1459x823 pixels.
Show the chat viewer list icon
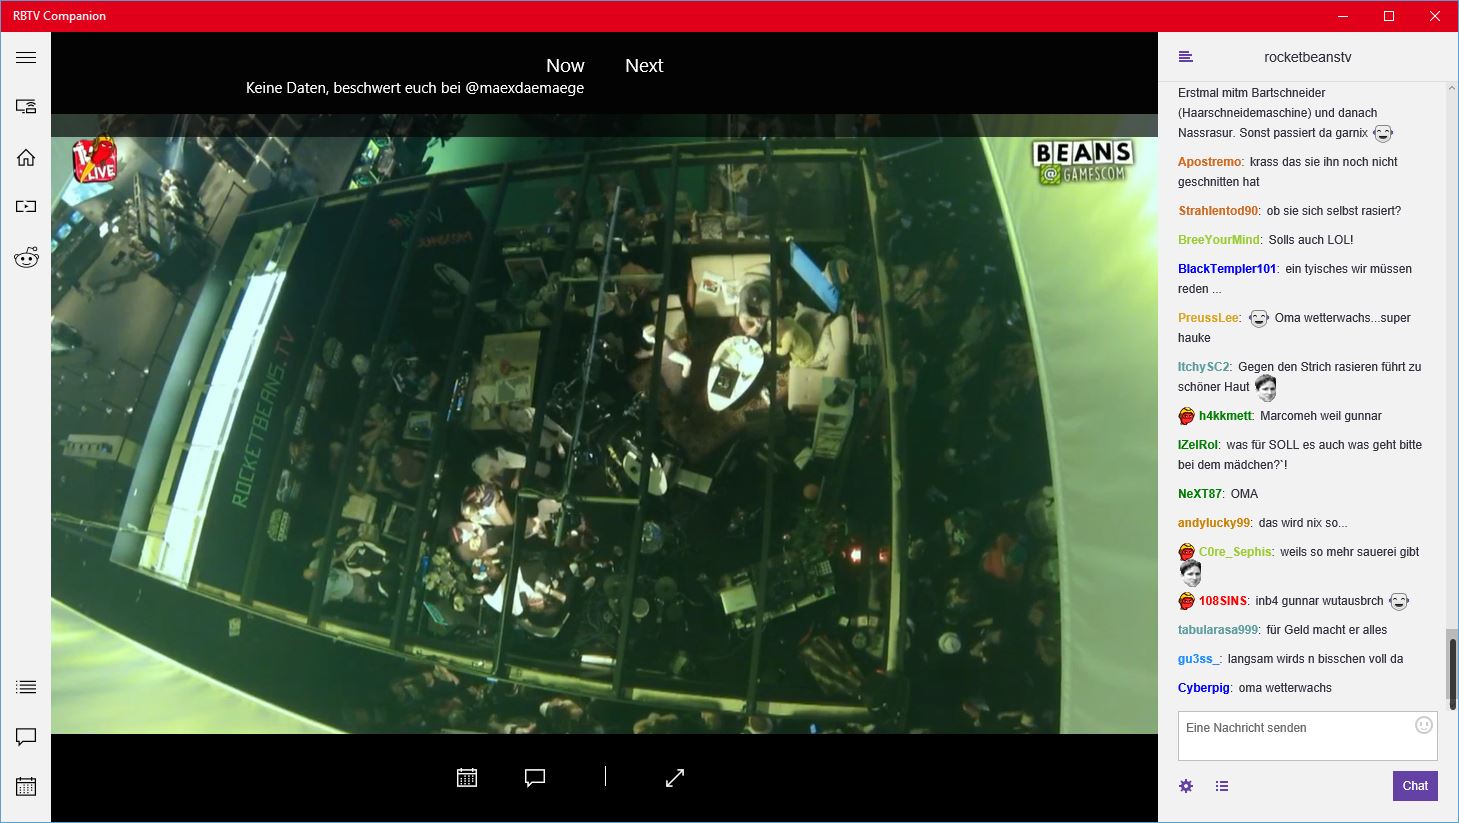click(1222, 786)
